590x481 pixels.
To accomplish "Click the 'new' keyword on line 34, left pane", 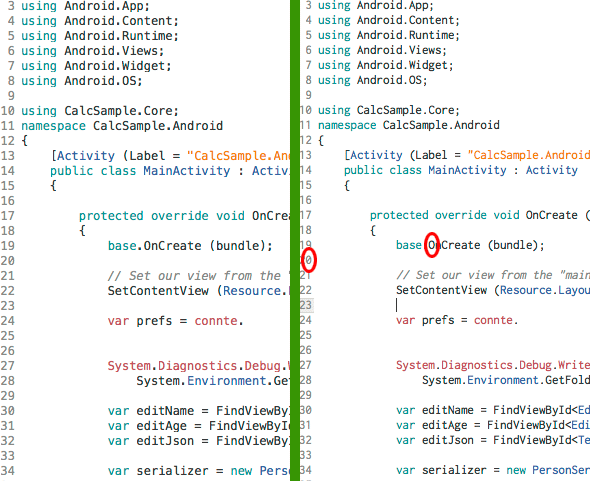I will (x=241, y=471).
